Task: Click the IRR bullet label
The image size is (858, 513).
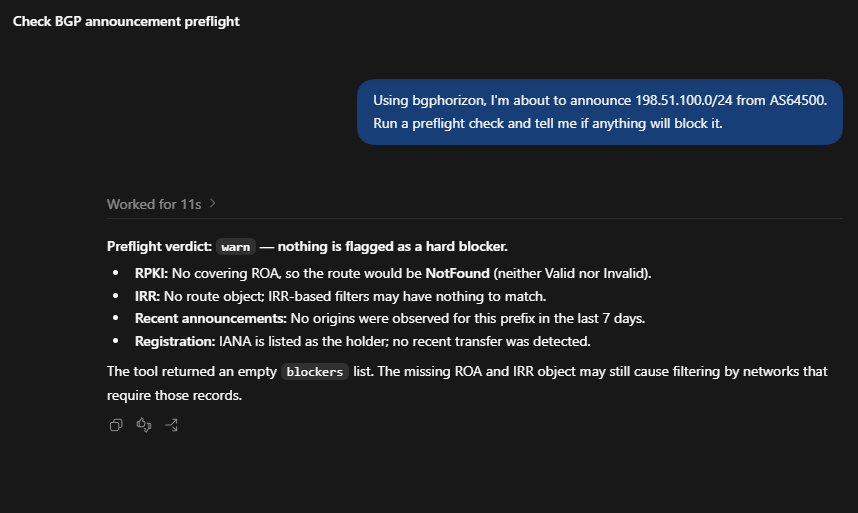Action: coord(148,296)
